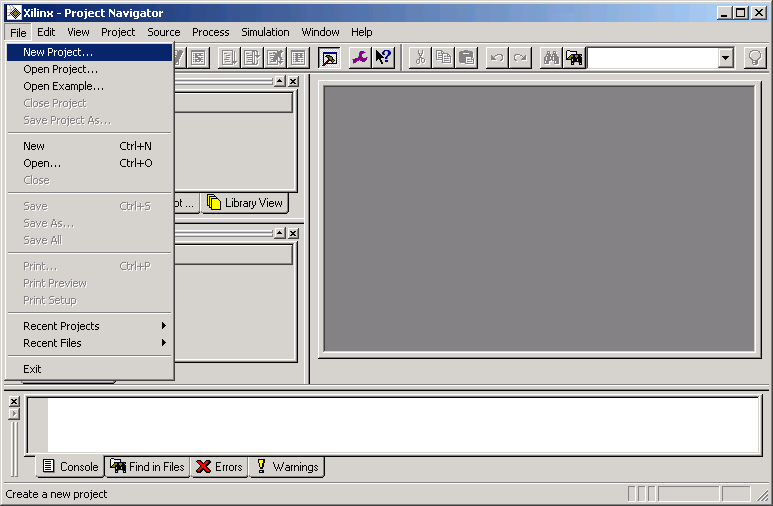The height and width of the screenshot is (506, 773).
Task: Open the search combo box dropdown arrow
Action: tap(725, 58)
